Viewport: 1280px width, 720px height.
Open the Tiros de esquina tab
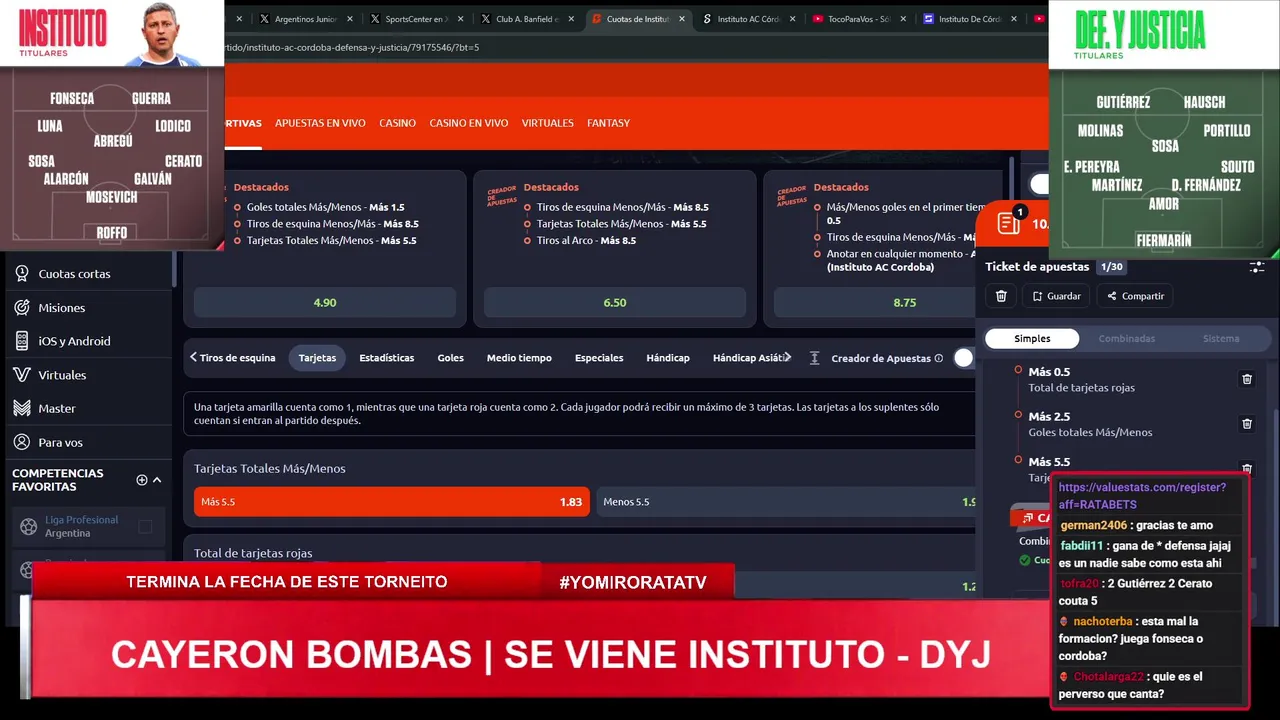tap(237, 358)
